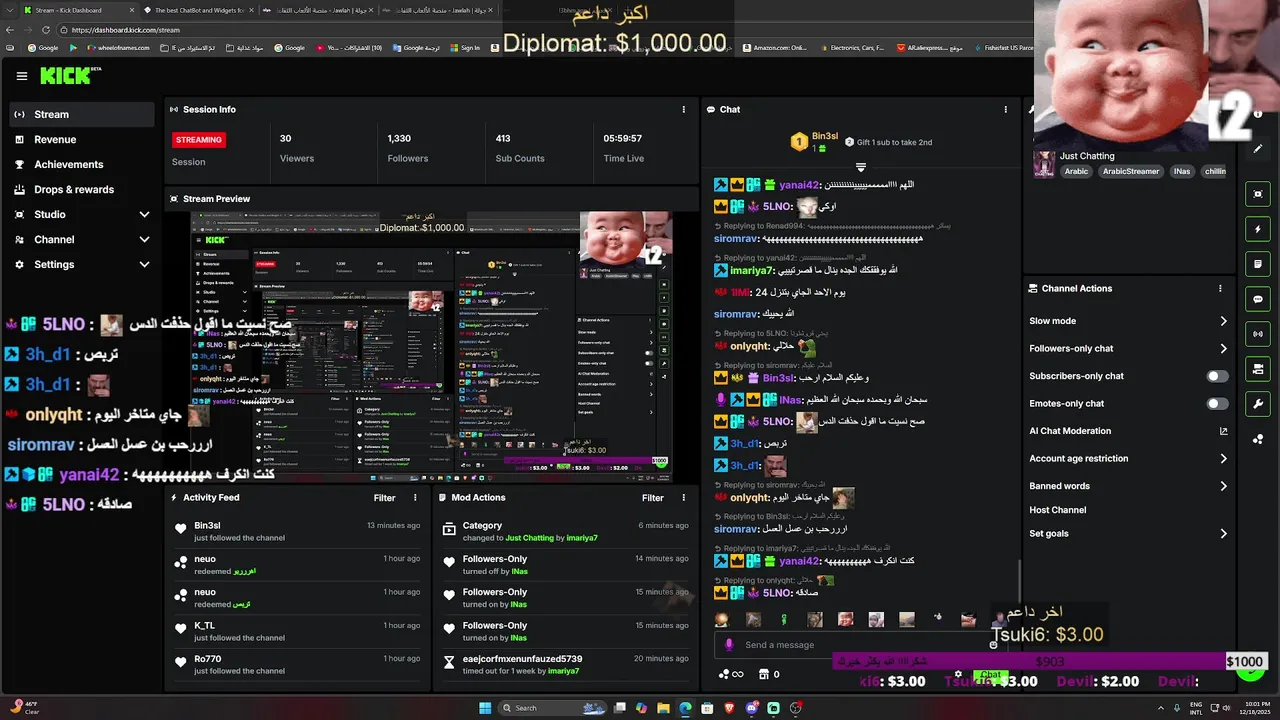
Task: Open AI Chat Moderation external link icon
Action: point(1223,431)
